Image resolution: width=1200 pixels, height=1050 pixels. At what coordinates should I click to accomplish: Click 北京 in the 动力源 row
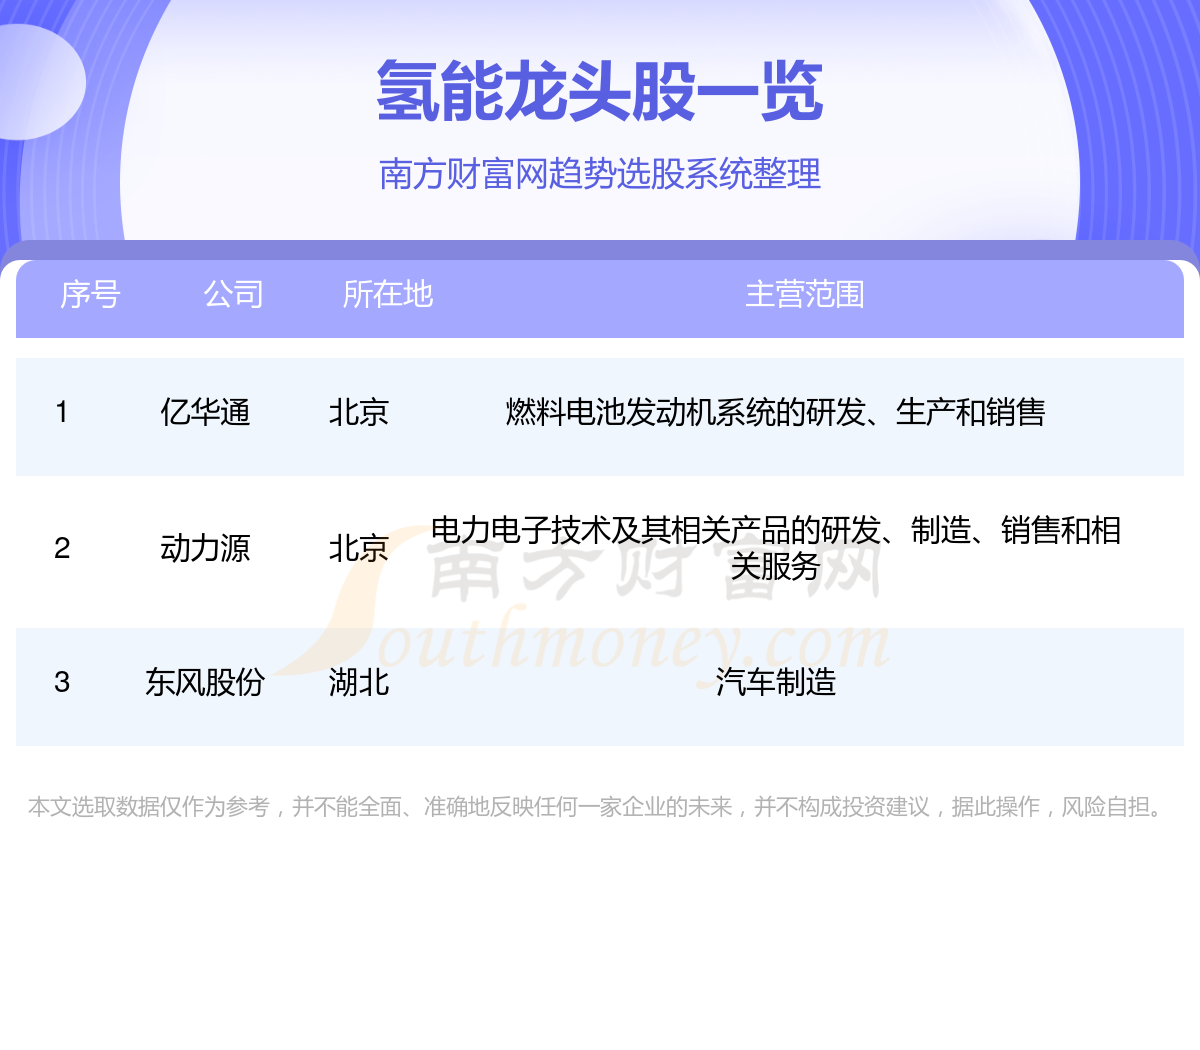(359, 548)
